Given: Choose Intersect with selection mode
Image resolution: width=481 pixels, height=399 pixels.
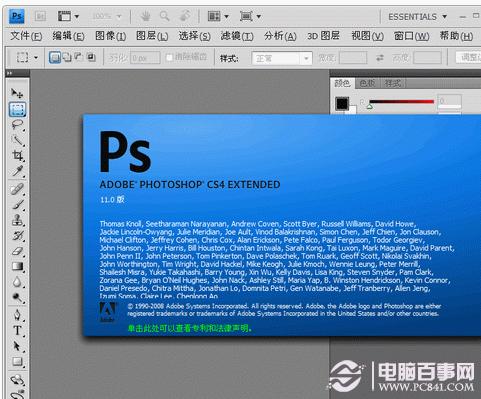Looking at the screenshot, I should click(x=91, y=57).
